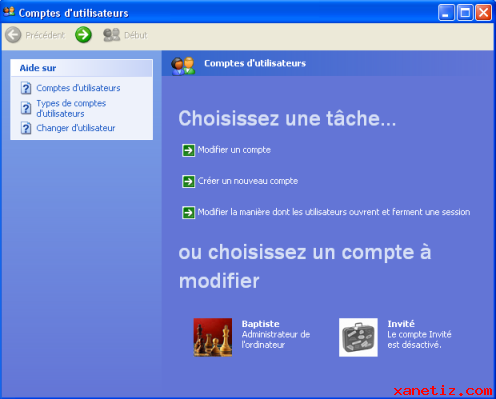Open help topic Changer d'utilisateur
The width and height of the screenshot is (496, 399).
pyautogui.click(x=76, y=128)
